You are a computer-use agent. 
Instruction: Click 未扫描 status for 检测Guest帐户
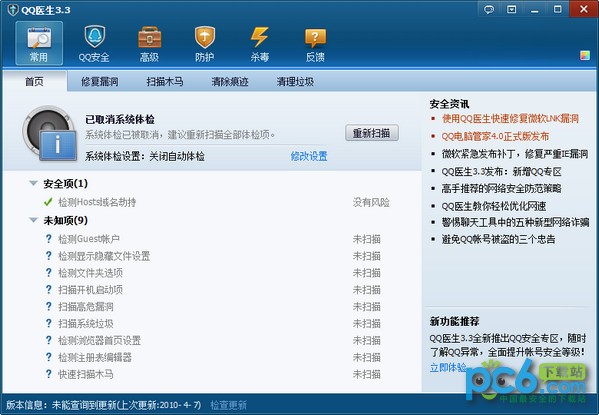(x=366, y=239)
